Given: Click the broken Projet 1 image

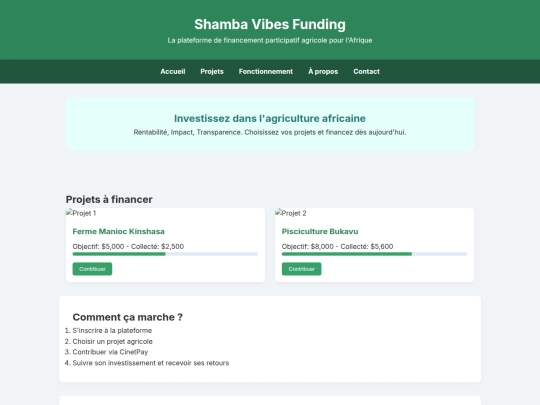Looking at the screenshot, I should click(x=81, y=213).
